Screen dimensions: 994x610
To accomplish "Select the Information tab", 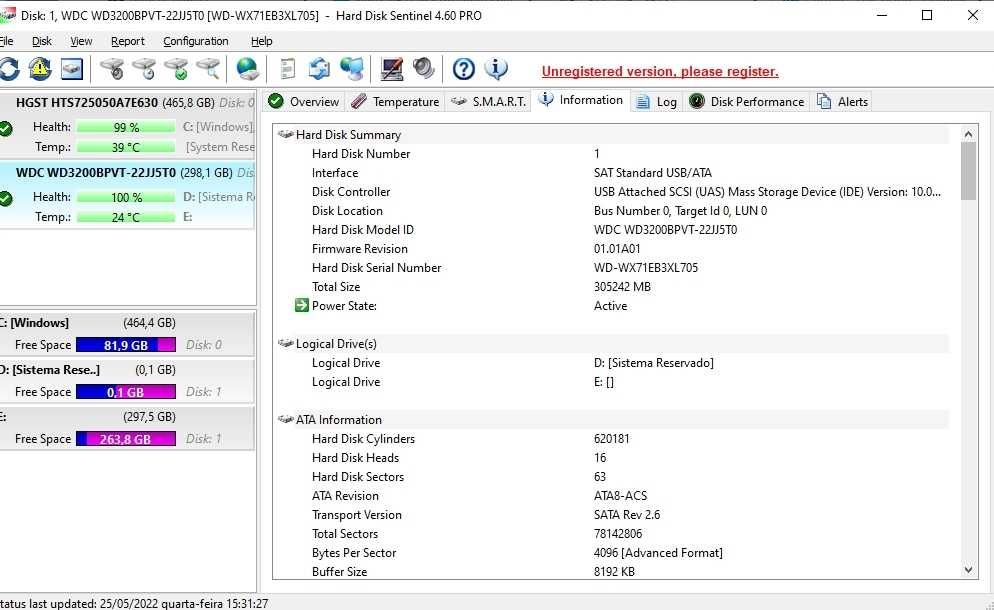I will [x=581, y=100].
